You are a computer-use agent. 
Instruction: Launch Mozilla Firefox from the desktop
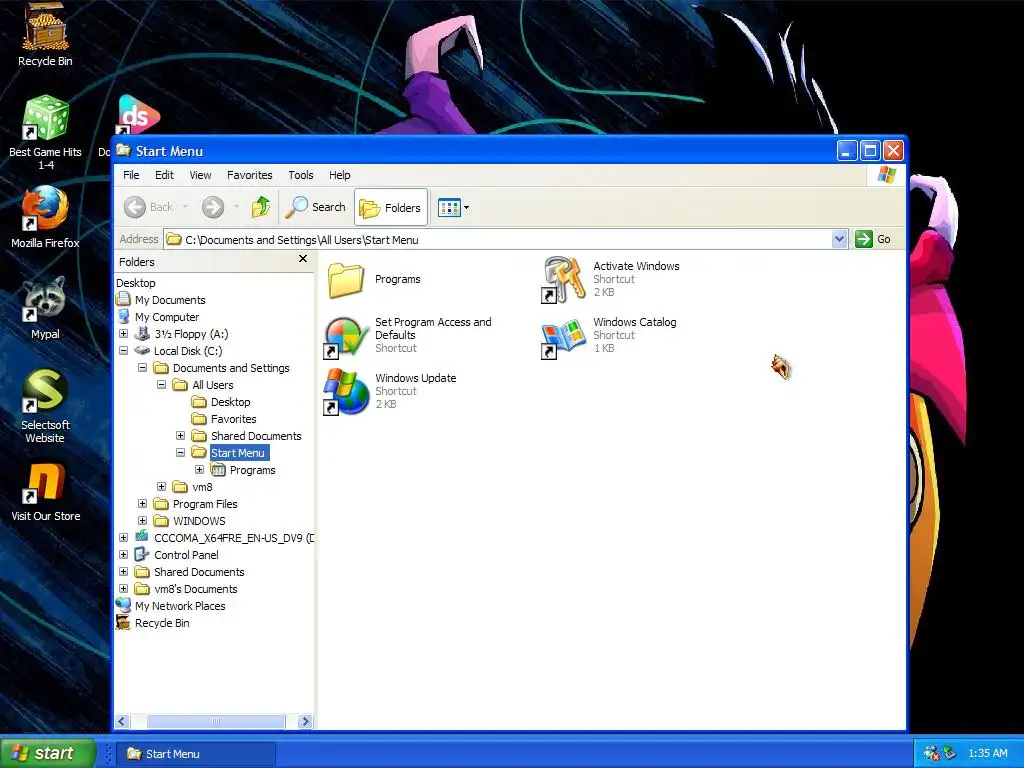point(45,217)
